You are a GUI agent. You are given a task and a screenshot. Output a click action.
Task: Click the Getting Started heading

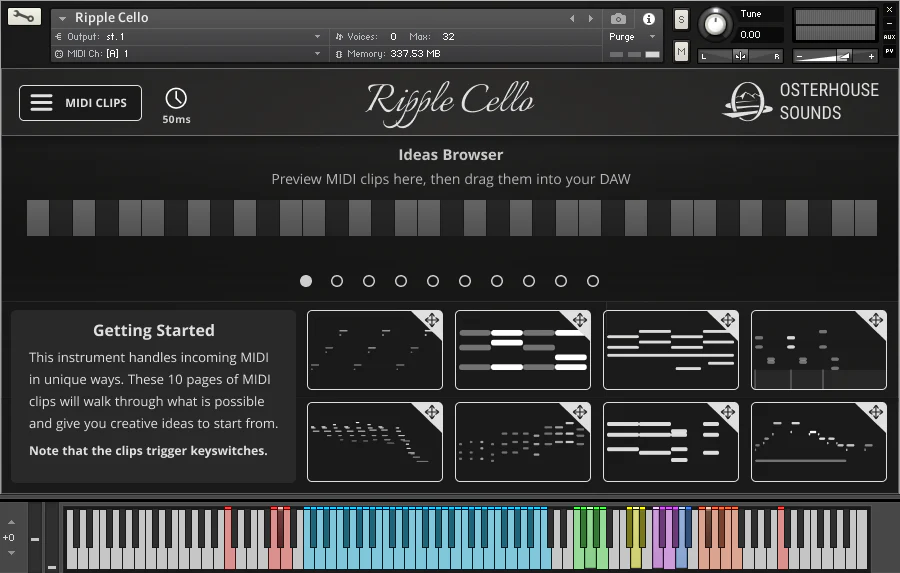tap(154, 330)
